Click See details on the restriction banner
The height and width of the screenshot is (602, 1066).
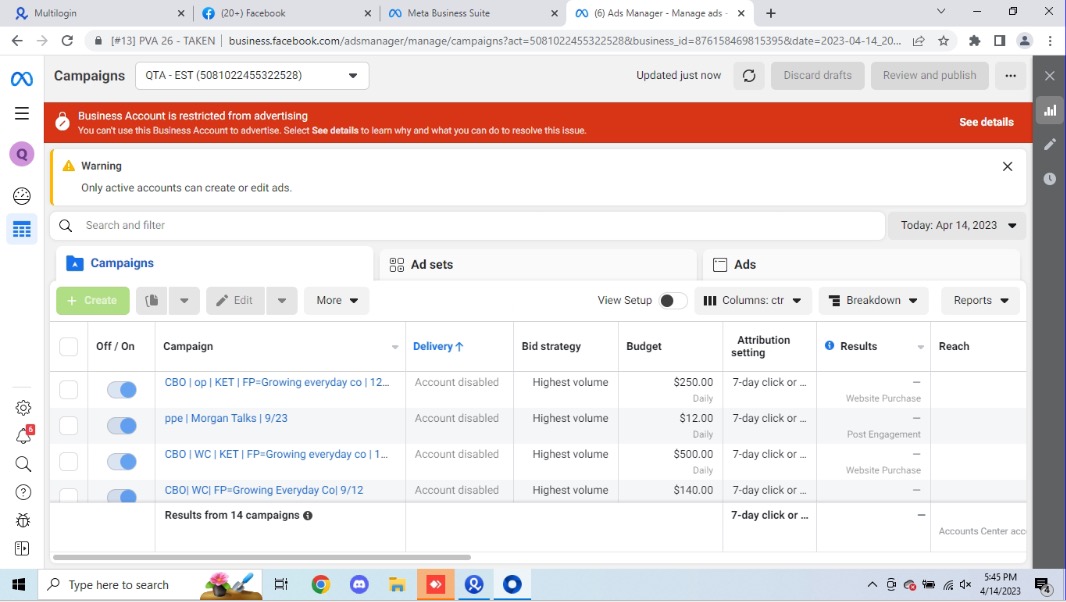[x=986, y=122]
